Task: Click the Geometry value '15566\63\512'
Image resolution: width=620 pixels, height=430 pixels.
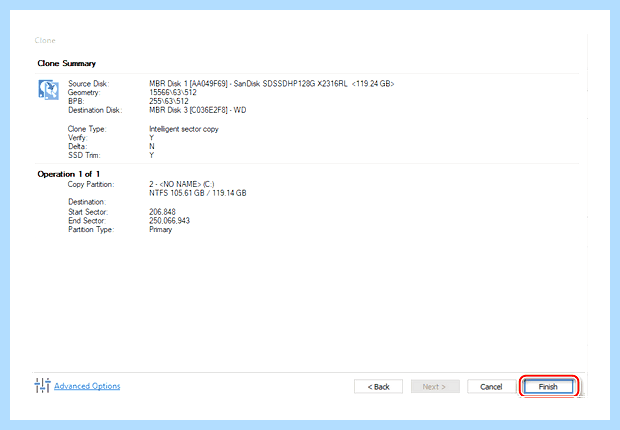Action: click(x=173, y=92)
